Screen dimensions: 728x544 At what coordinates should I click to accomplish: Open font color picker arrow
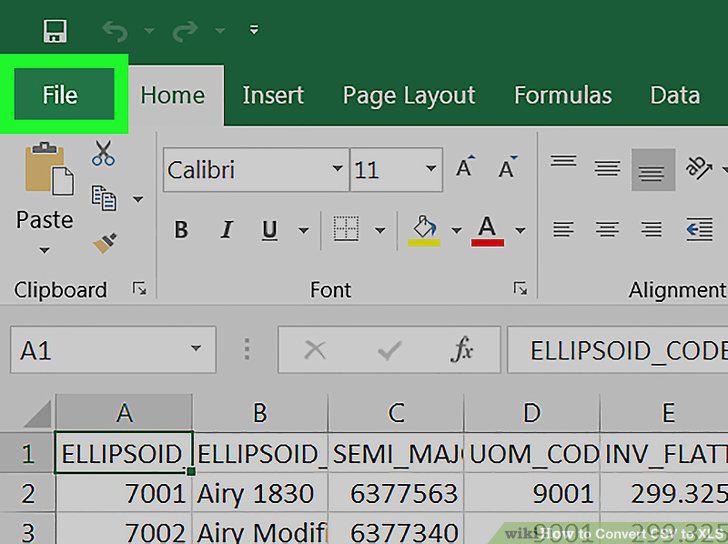point(520,230)
